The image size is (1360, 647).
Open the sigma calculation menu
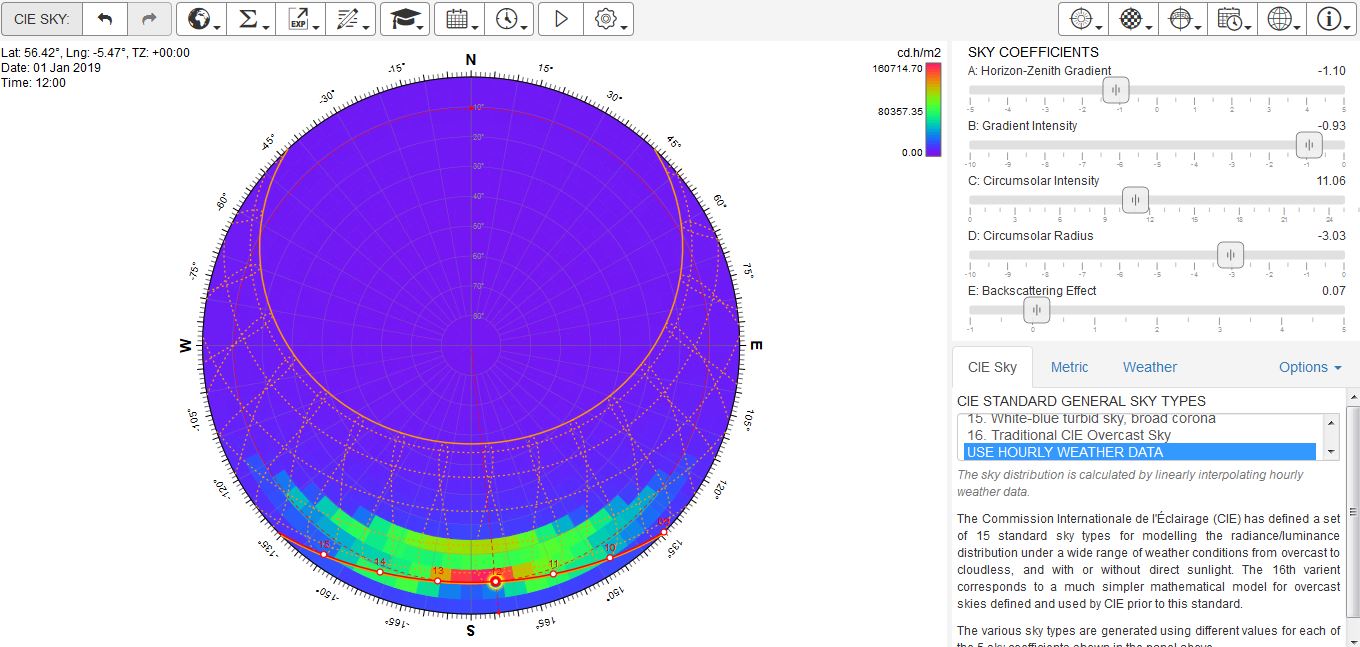(252, 19)
